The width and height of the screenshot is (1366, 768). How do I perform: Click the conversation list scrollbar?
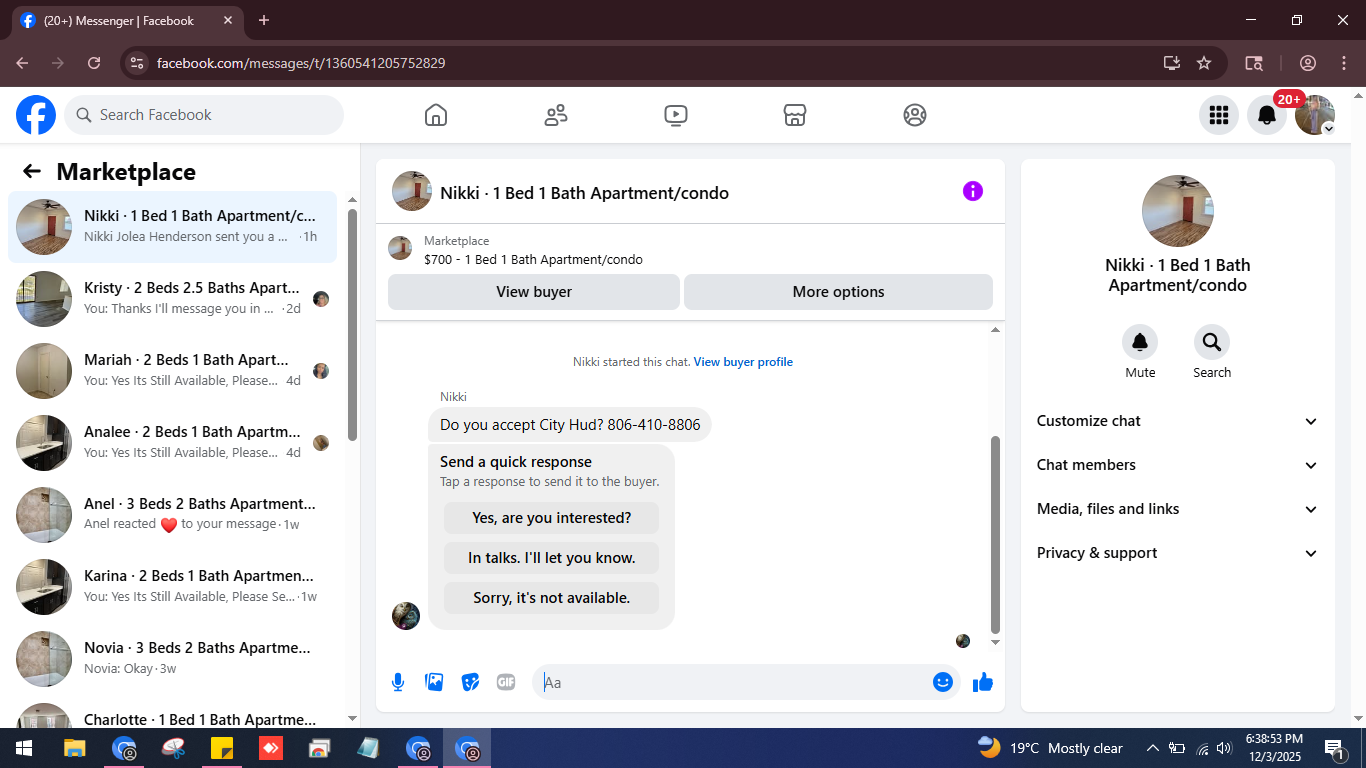tap(352, 325)
